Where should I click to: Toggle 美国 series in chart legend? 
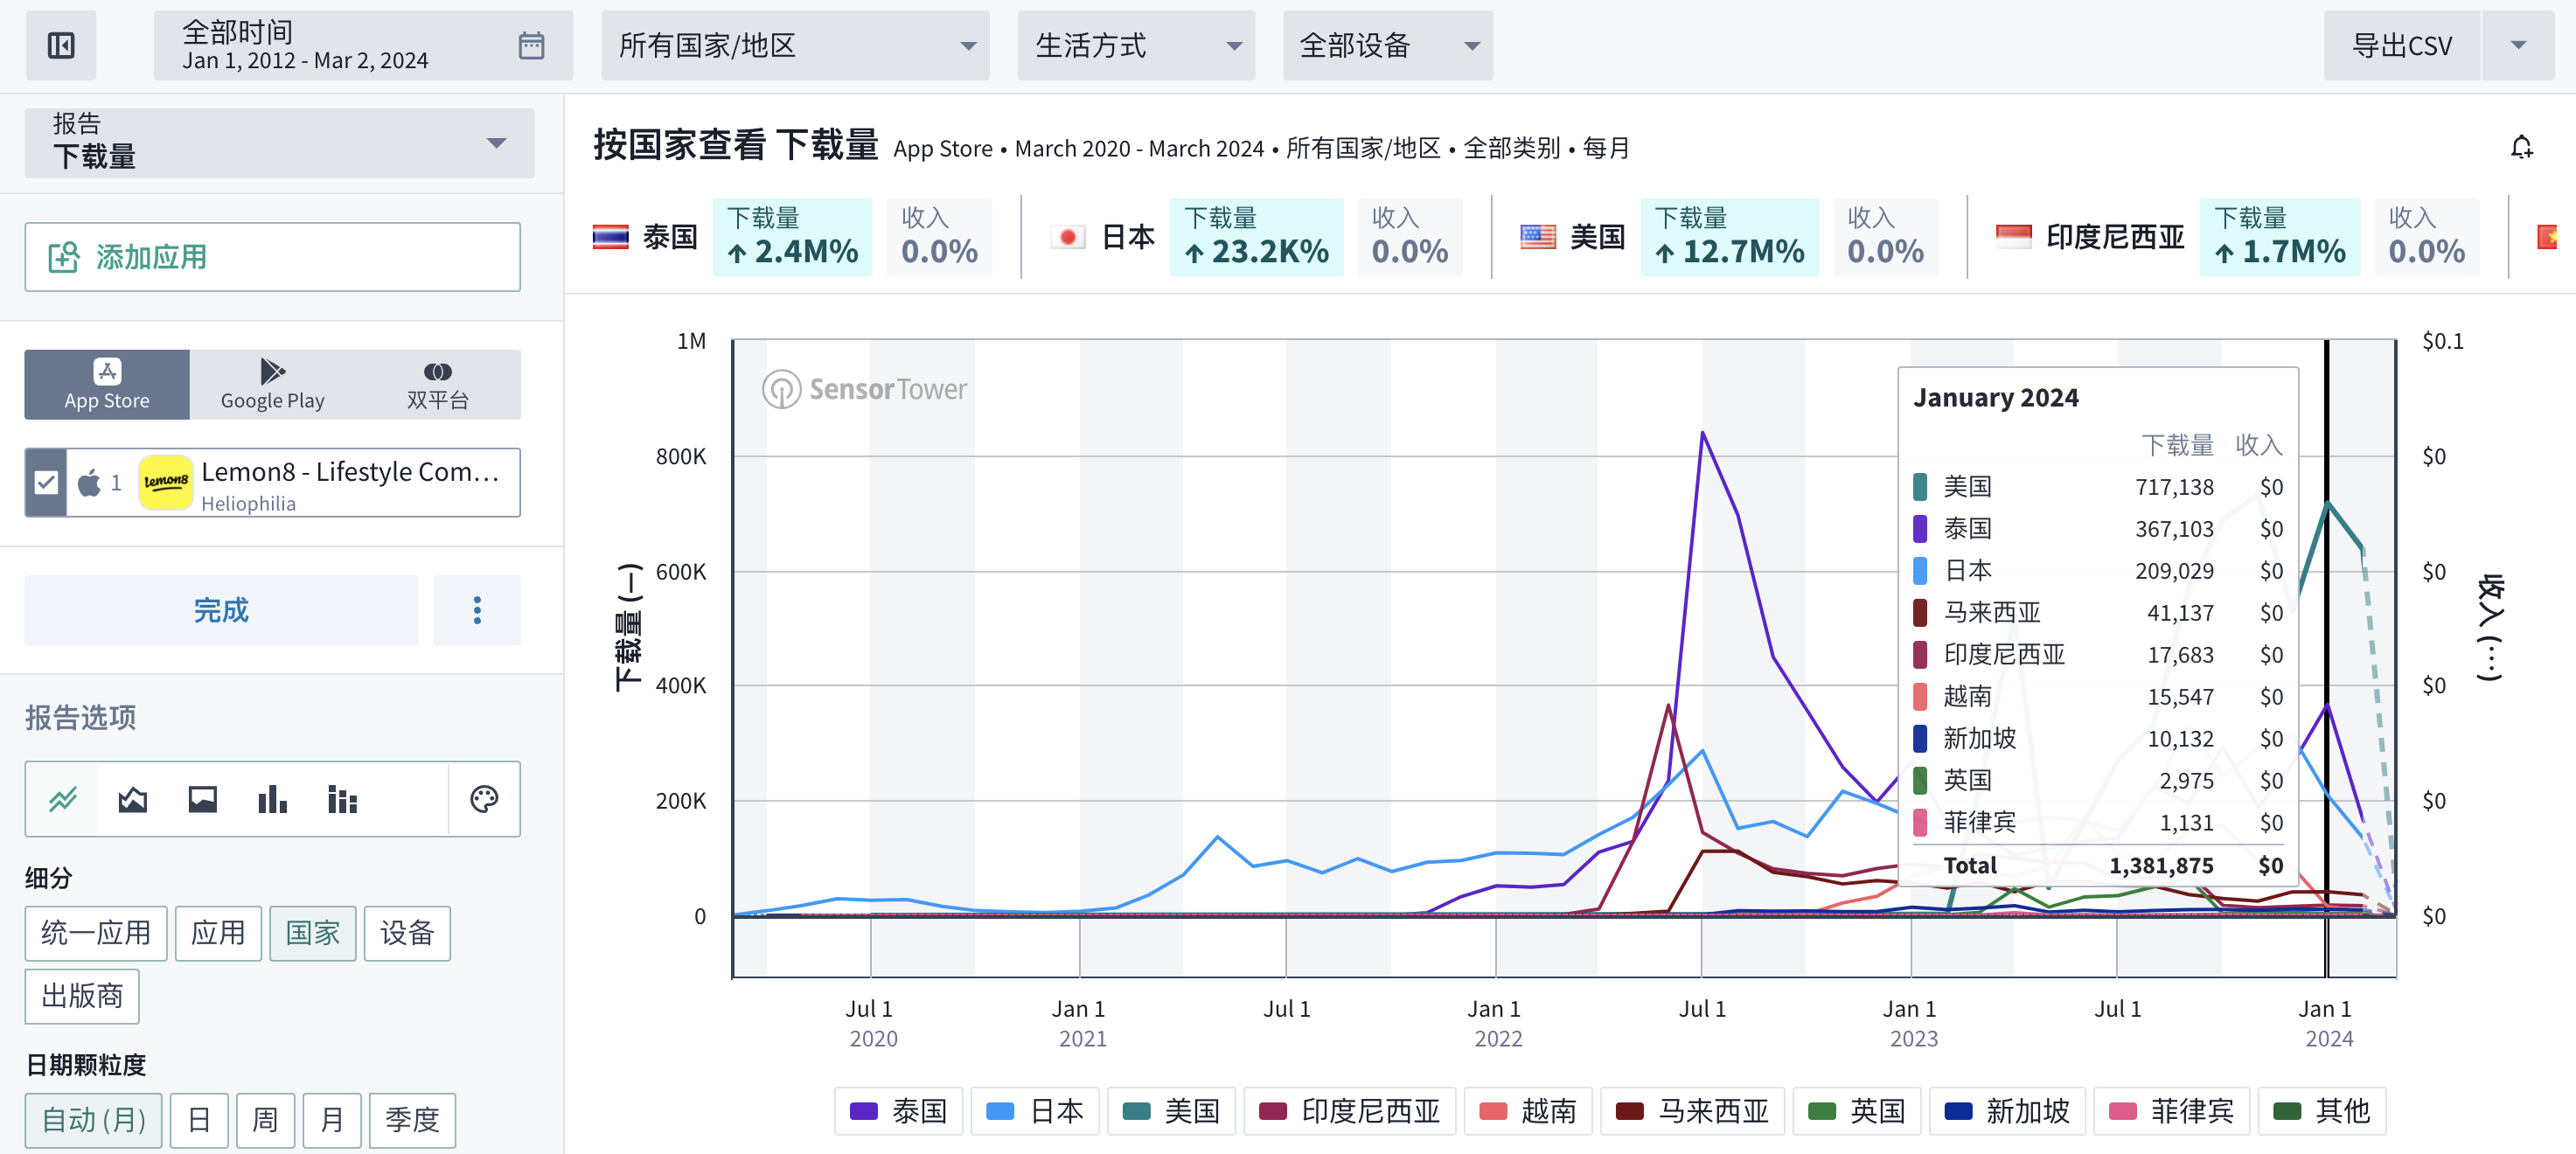click(x=1171, y=1110)
